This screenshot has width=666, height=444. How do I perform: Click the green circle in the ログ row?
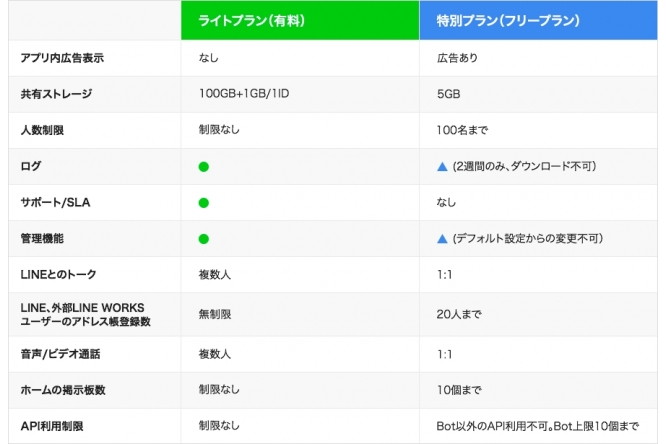tap(203, 167)
